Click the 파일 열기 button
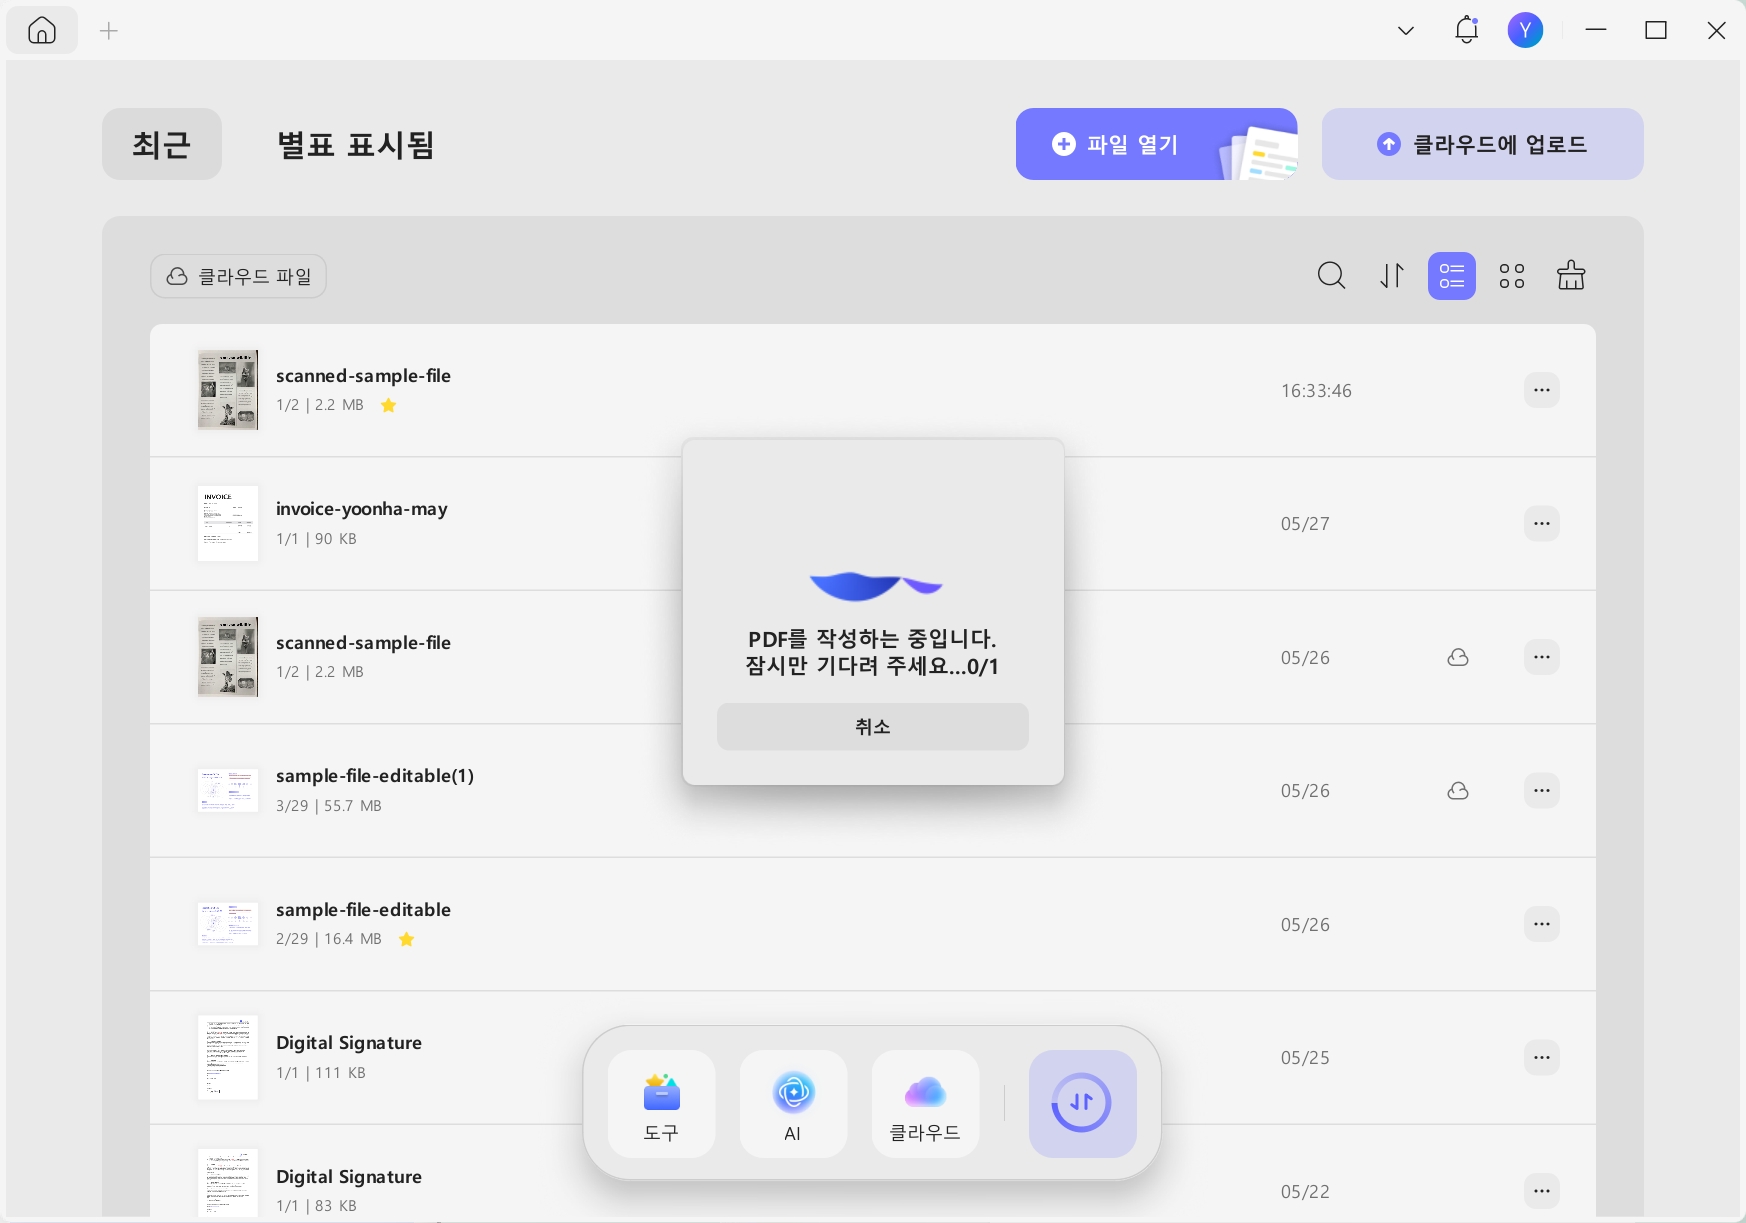 point(1157,144)
